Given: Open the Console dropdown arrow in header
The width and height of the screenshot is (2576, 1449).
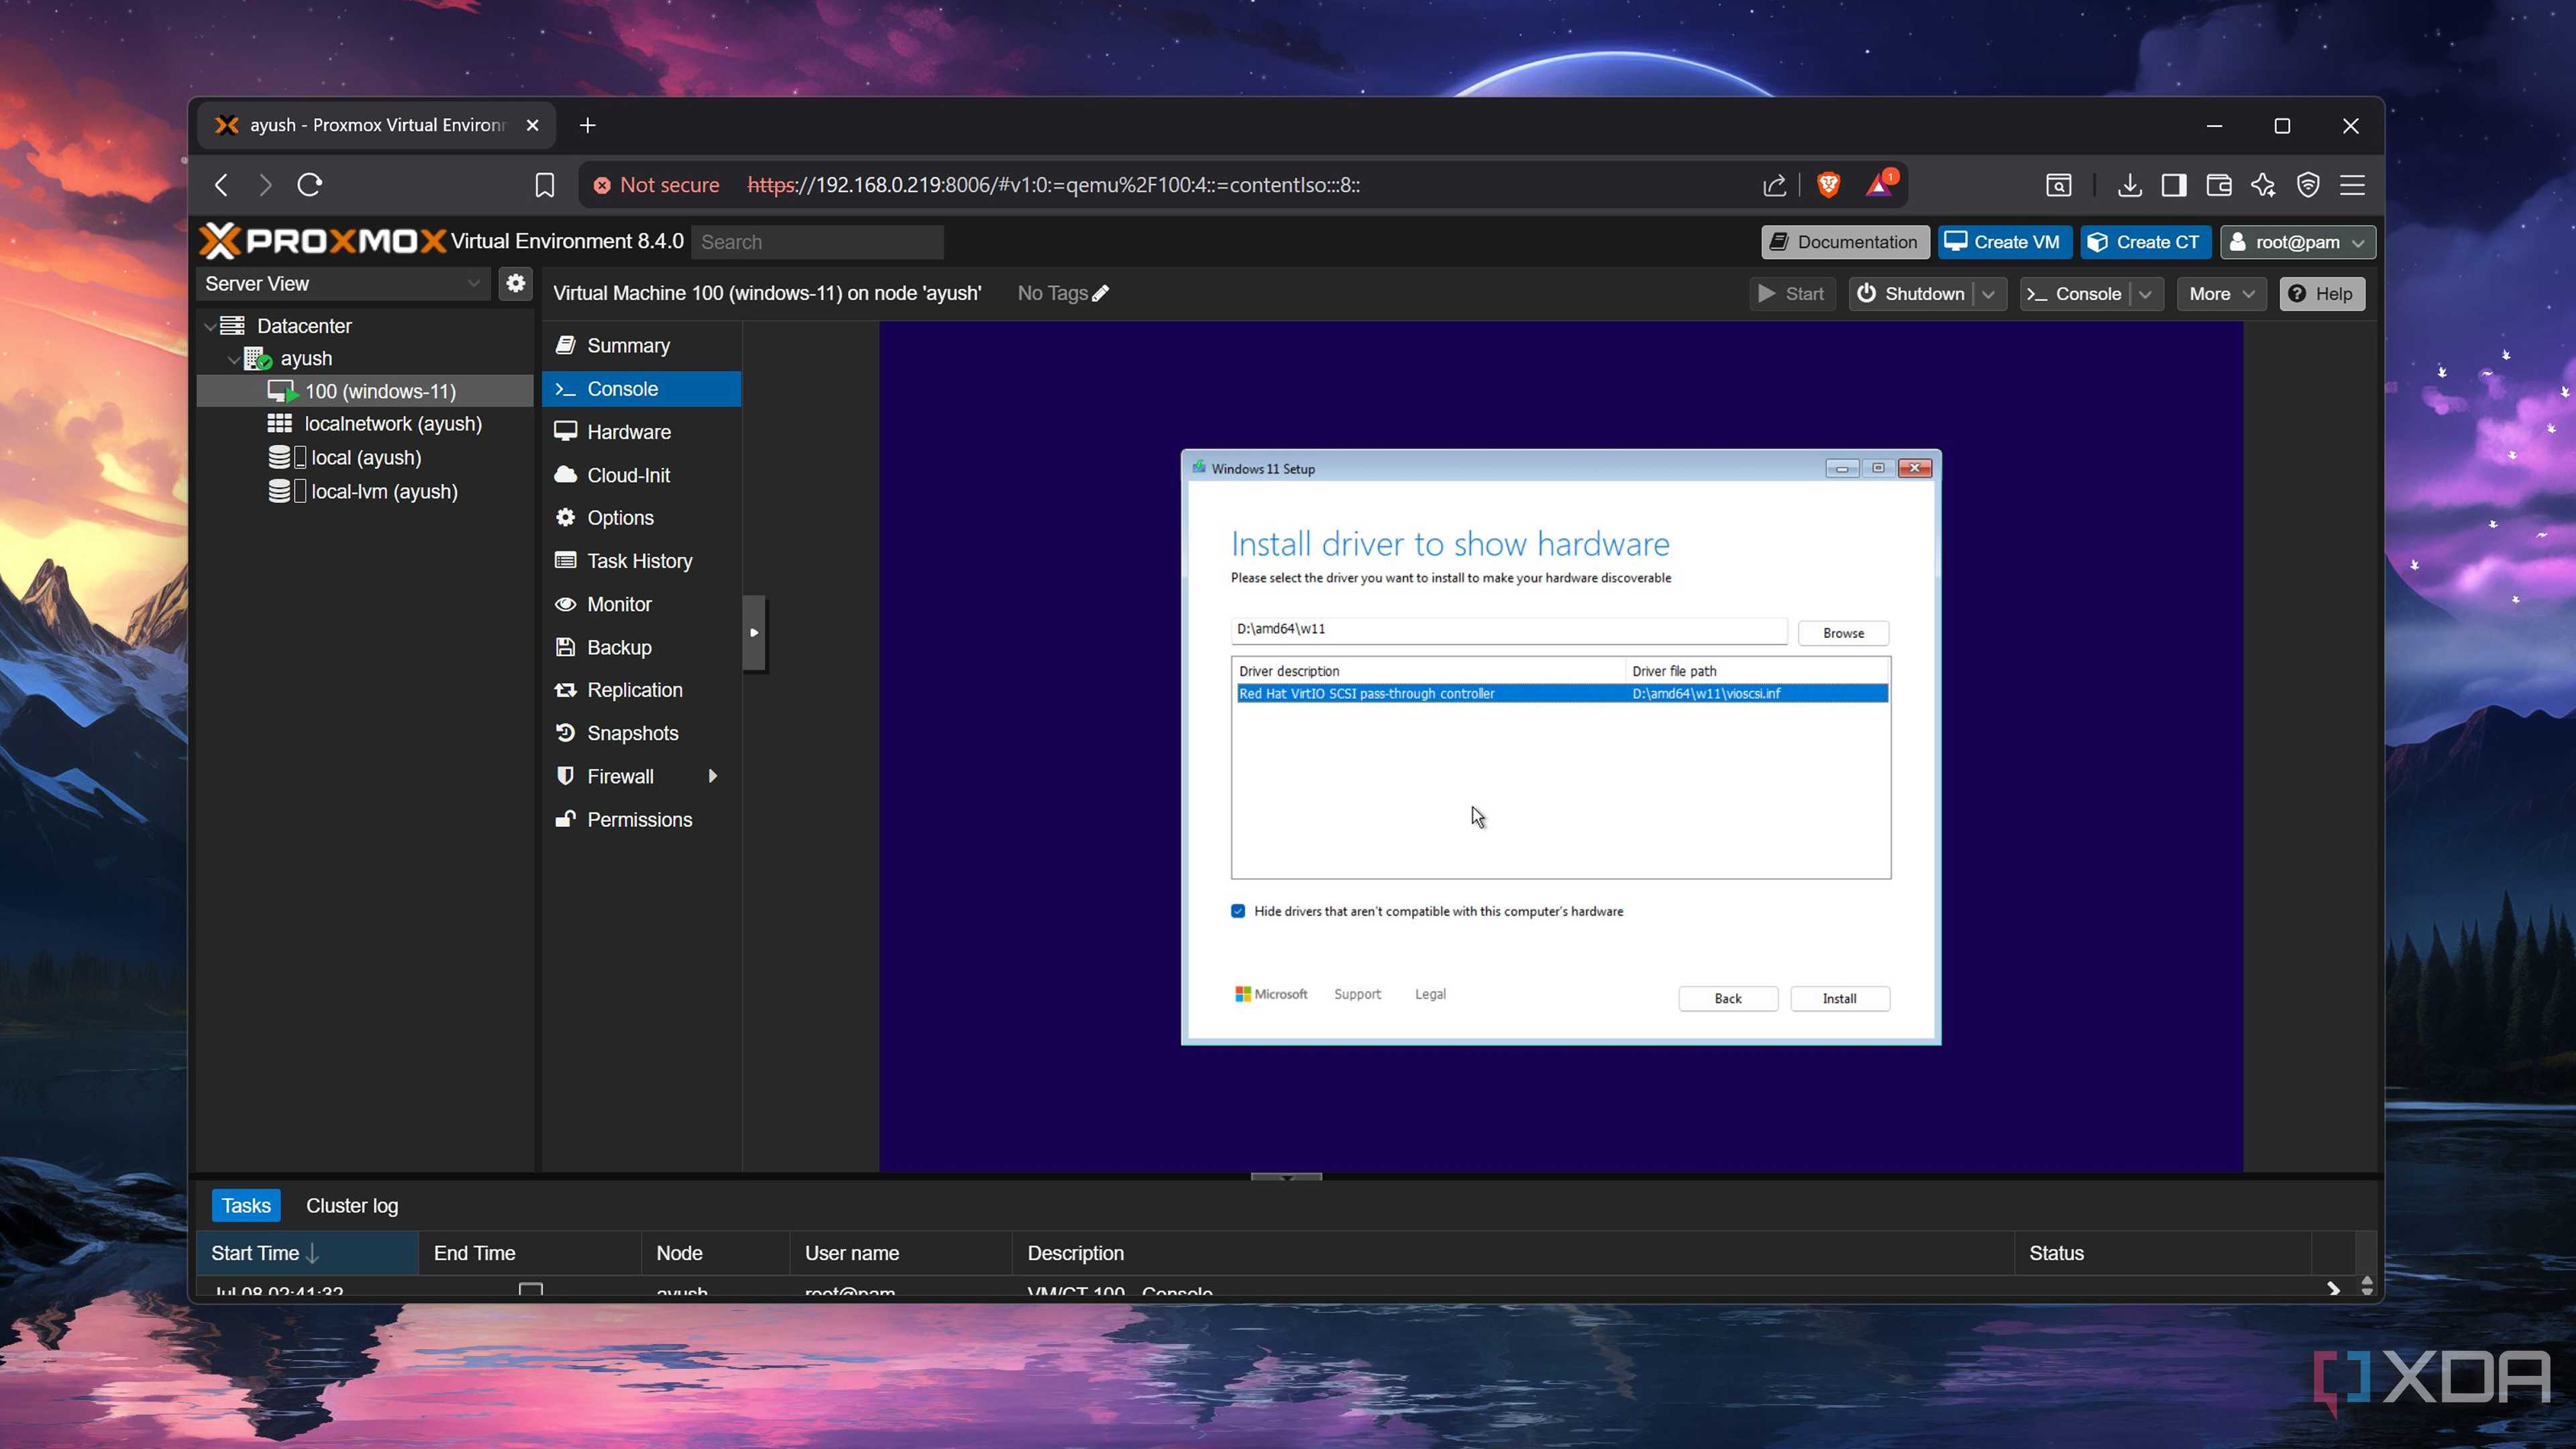Looking at the screenshot, I should tap(2145, 294).
